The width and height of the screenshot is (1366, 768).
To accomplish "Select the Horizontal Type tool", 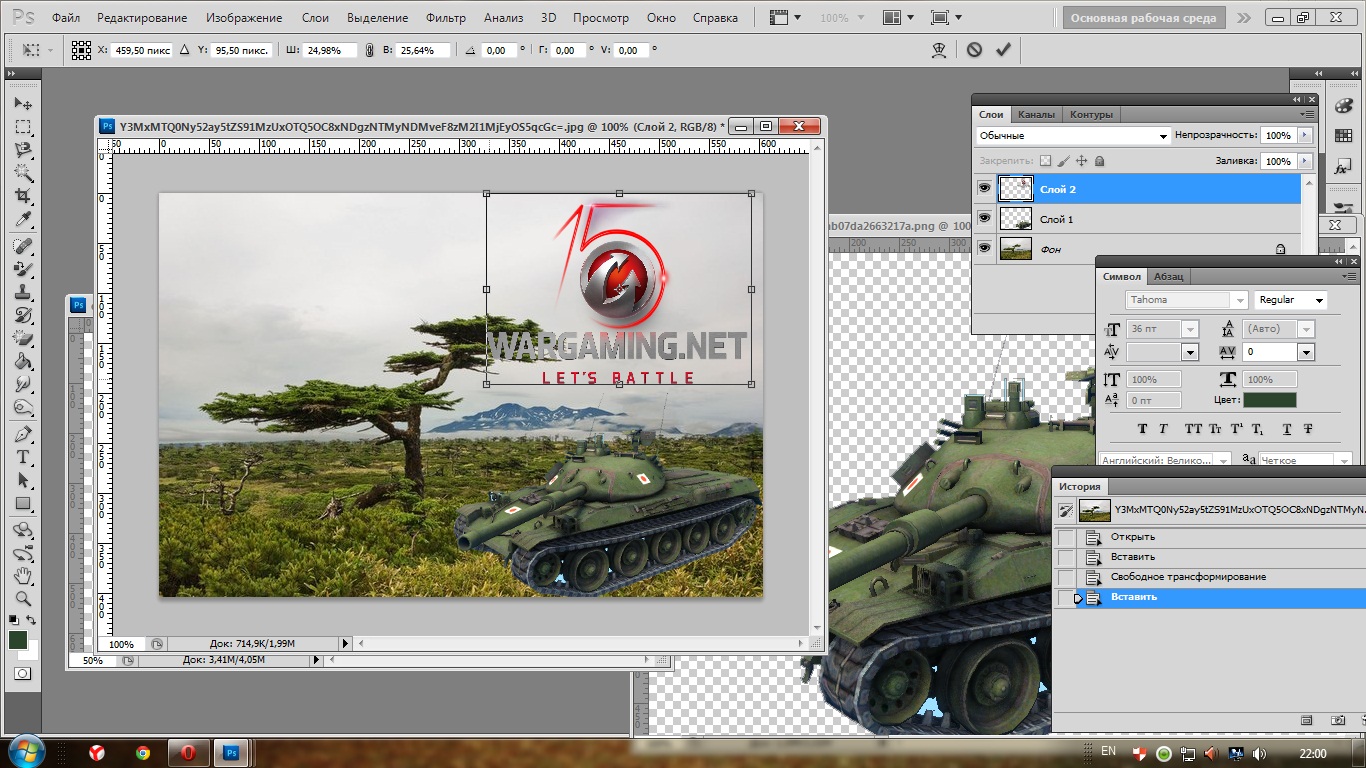I will pyautogui.click(x=23, y=458).
